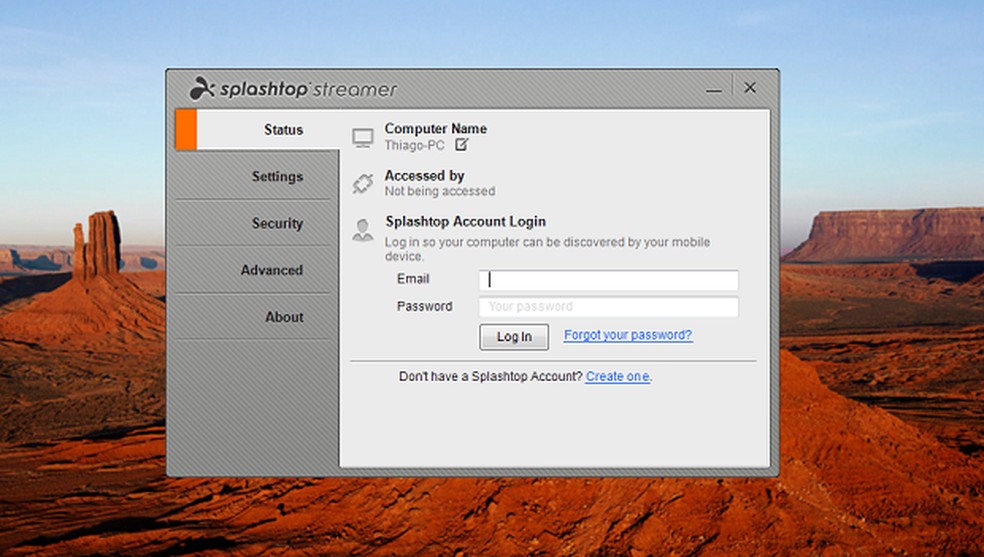Image resolution: width=984 pixels, height=557 pixels.
Task: Open the Settings tab
Action: pos(277,177)
